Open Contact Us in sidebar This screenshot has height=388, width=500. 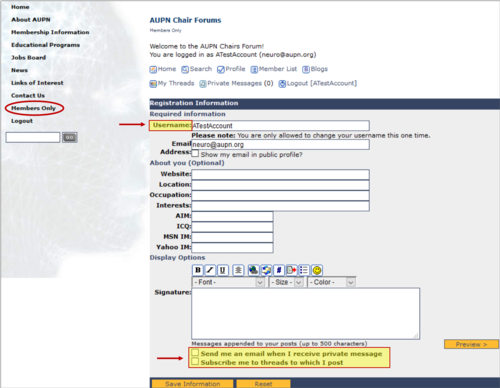(x=28, y=96)
